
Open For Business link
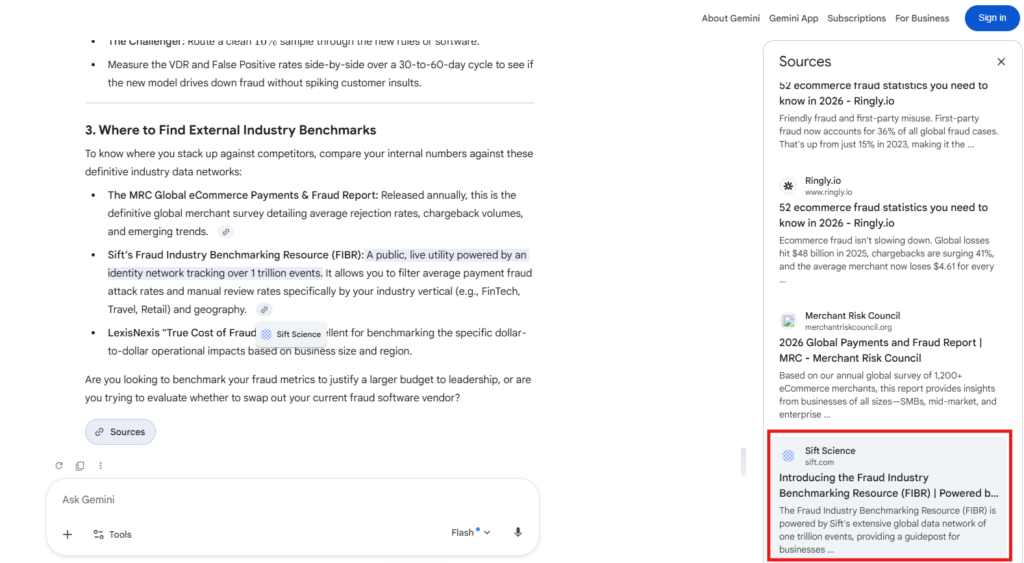click(x=922, y=18)
